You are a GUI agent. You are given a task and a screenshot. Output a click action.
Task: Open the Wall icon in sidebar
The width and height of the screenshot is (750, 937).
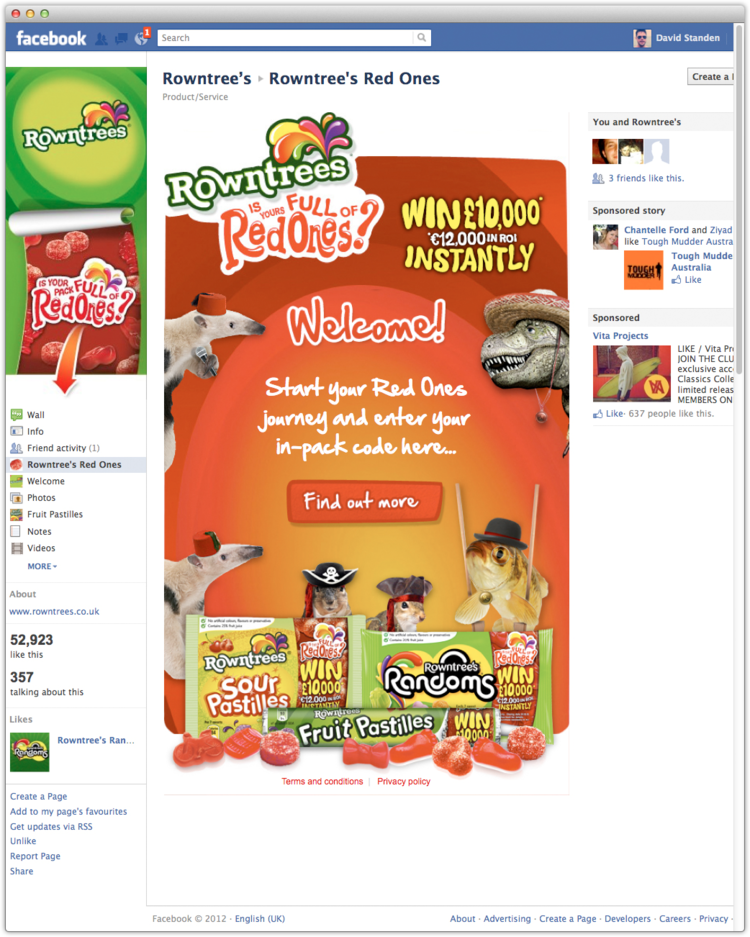click(17, 414)
